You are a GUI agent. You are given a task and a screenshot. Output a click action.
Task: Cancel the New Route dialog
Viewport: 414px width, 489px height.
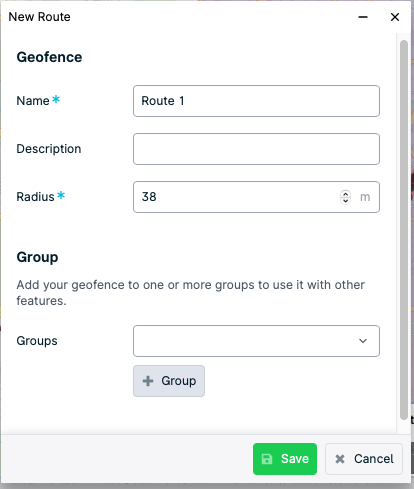364,459
